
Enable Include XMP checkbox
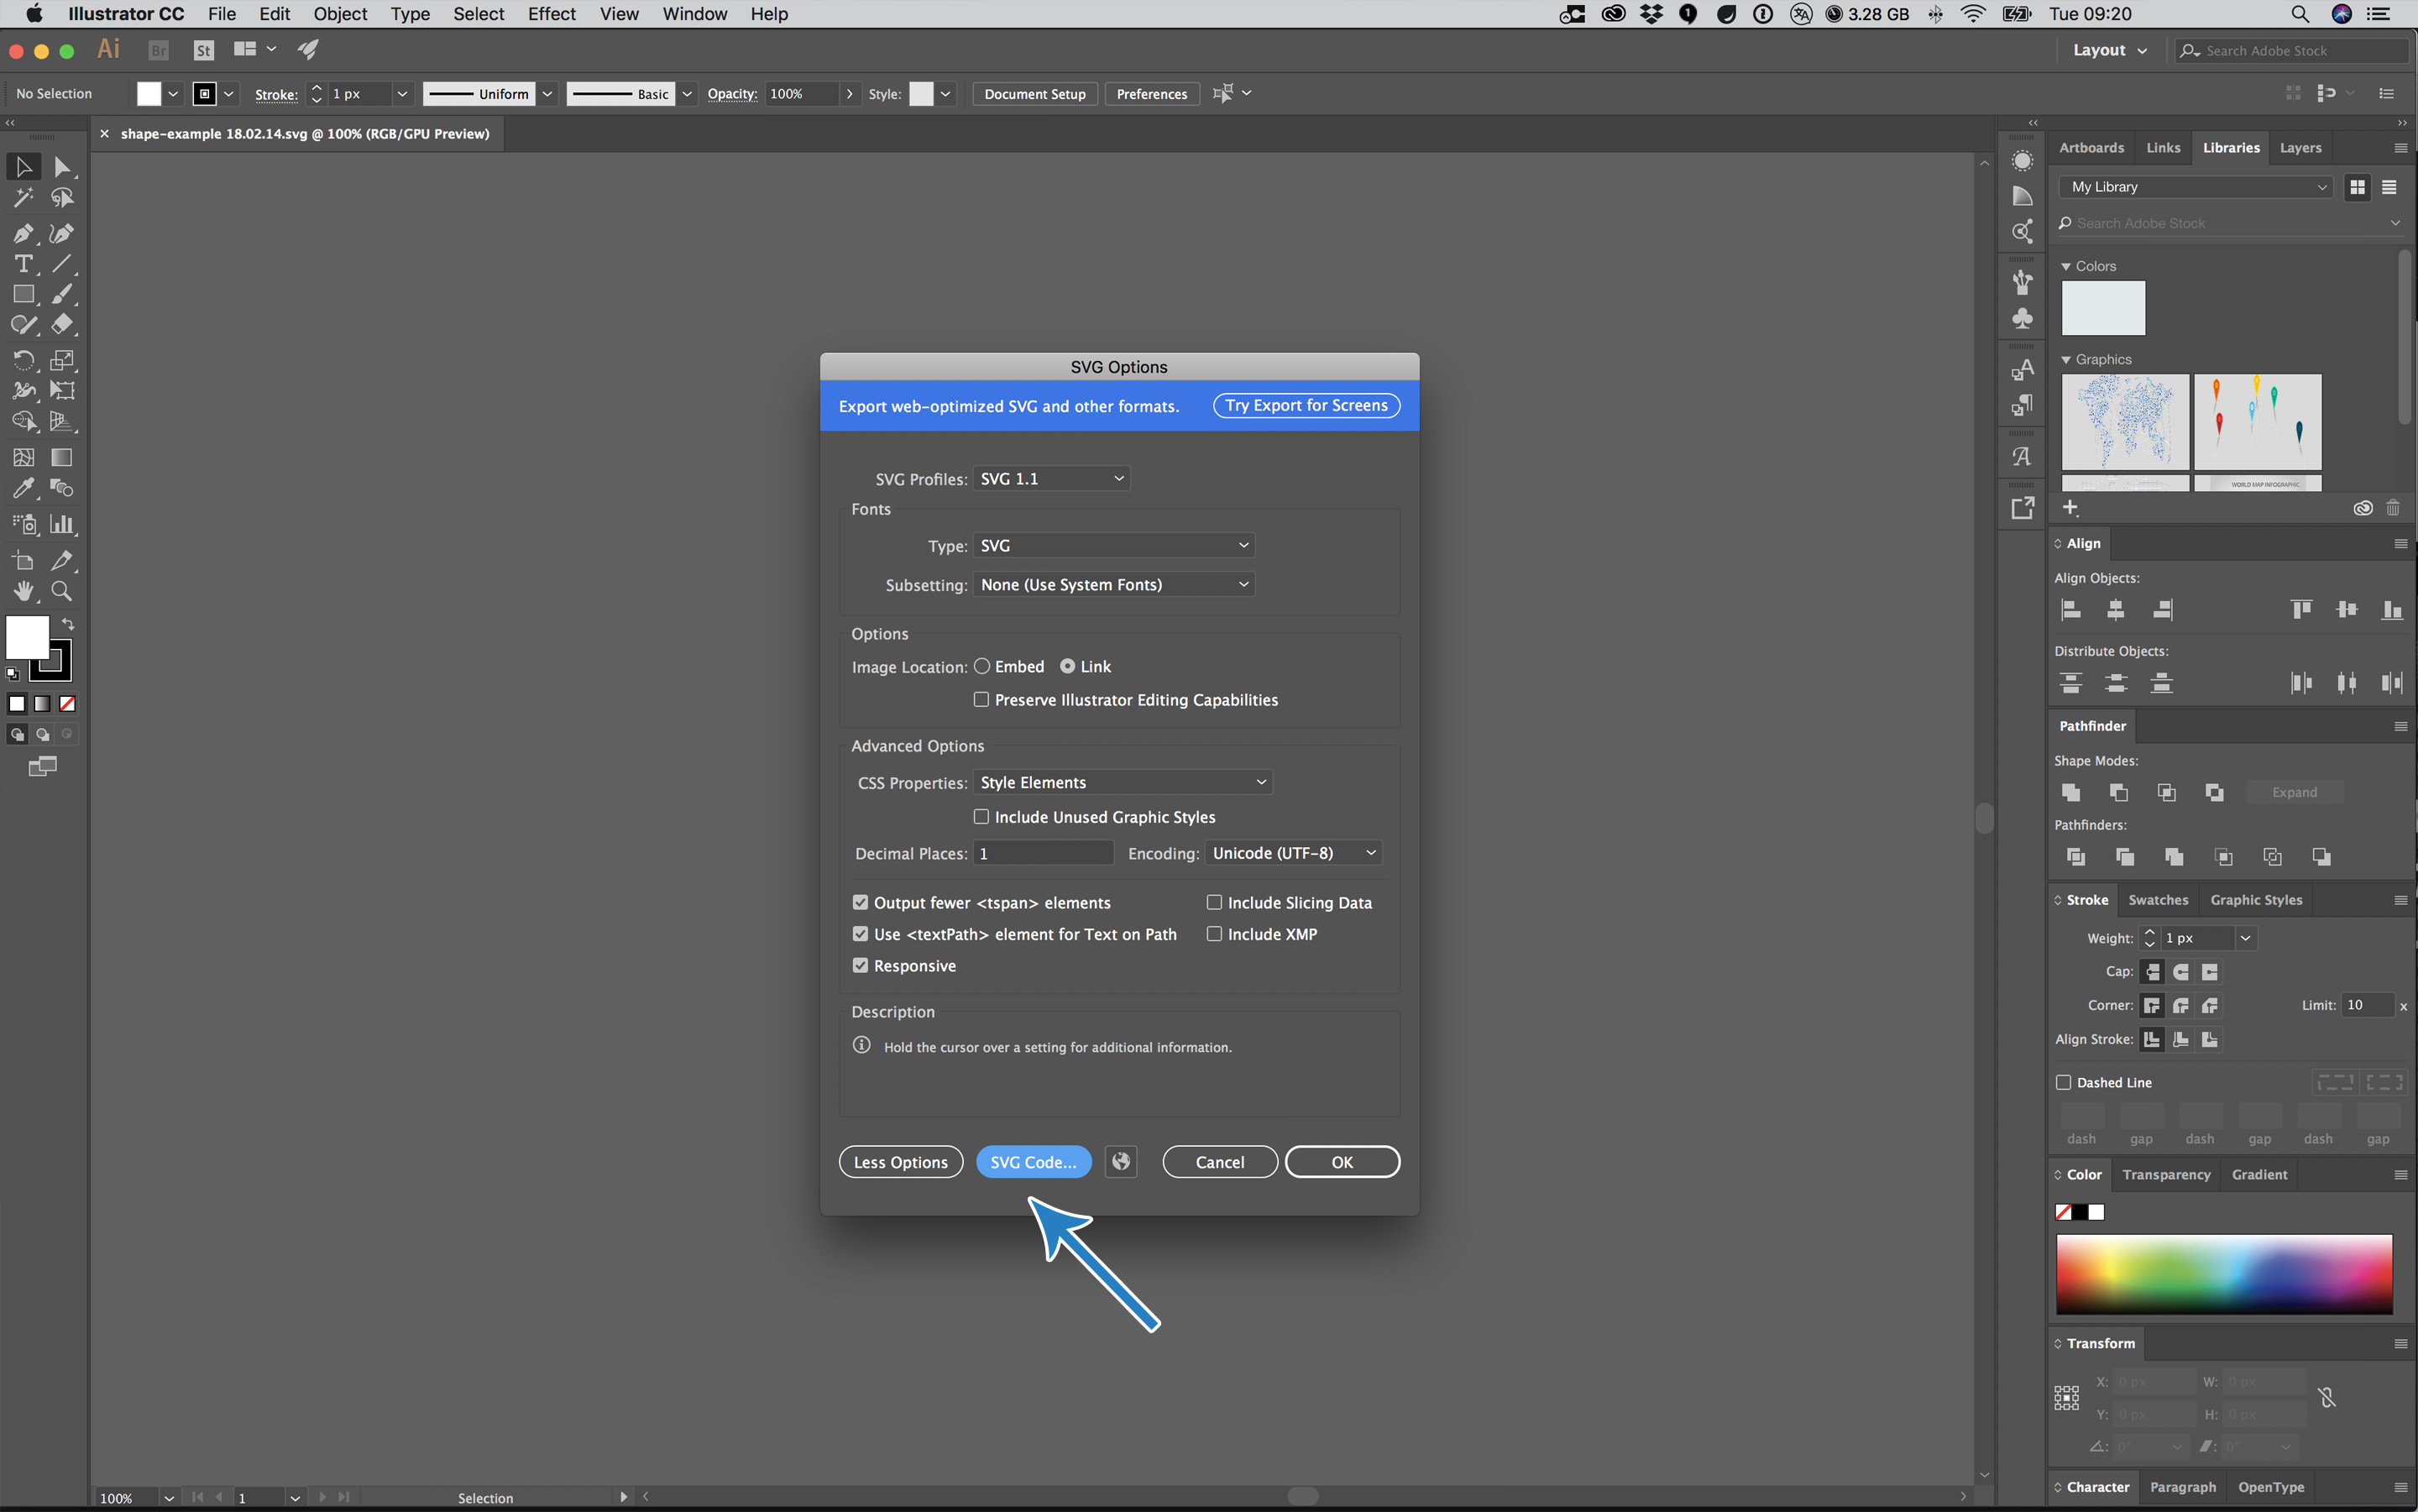1214,934
